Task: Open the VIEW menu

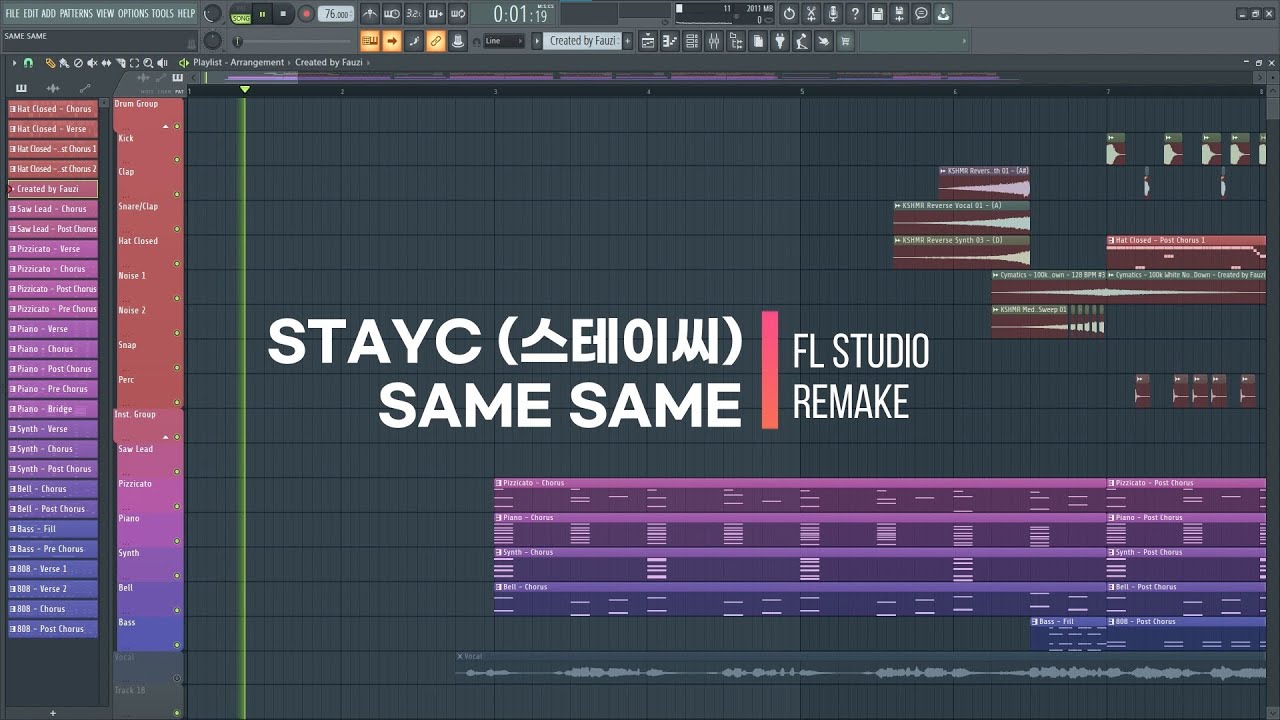Action: (x=105, y=13)
